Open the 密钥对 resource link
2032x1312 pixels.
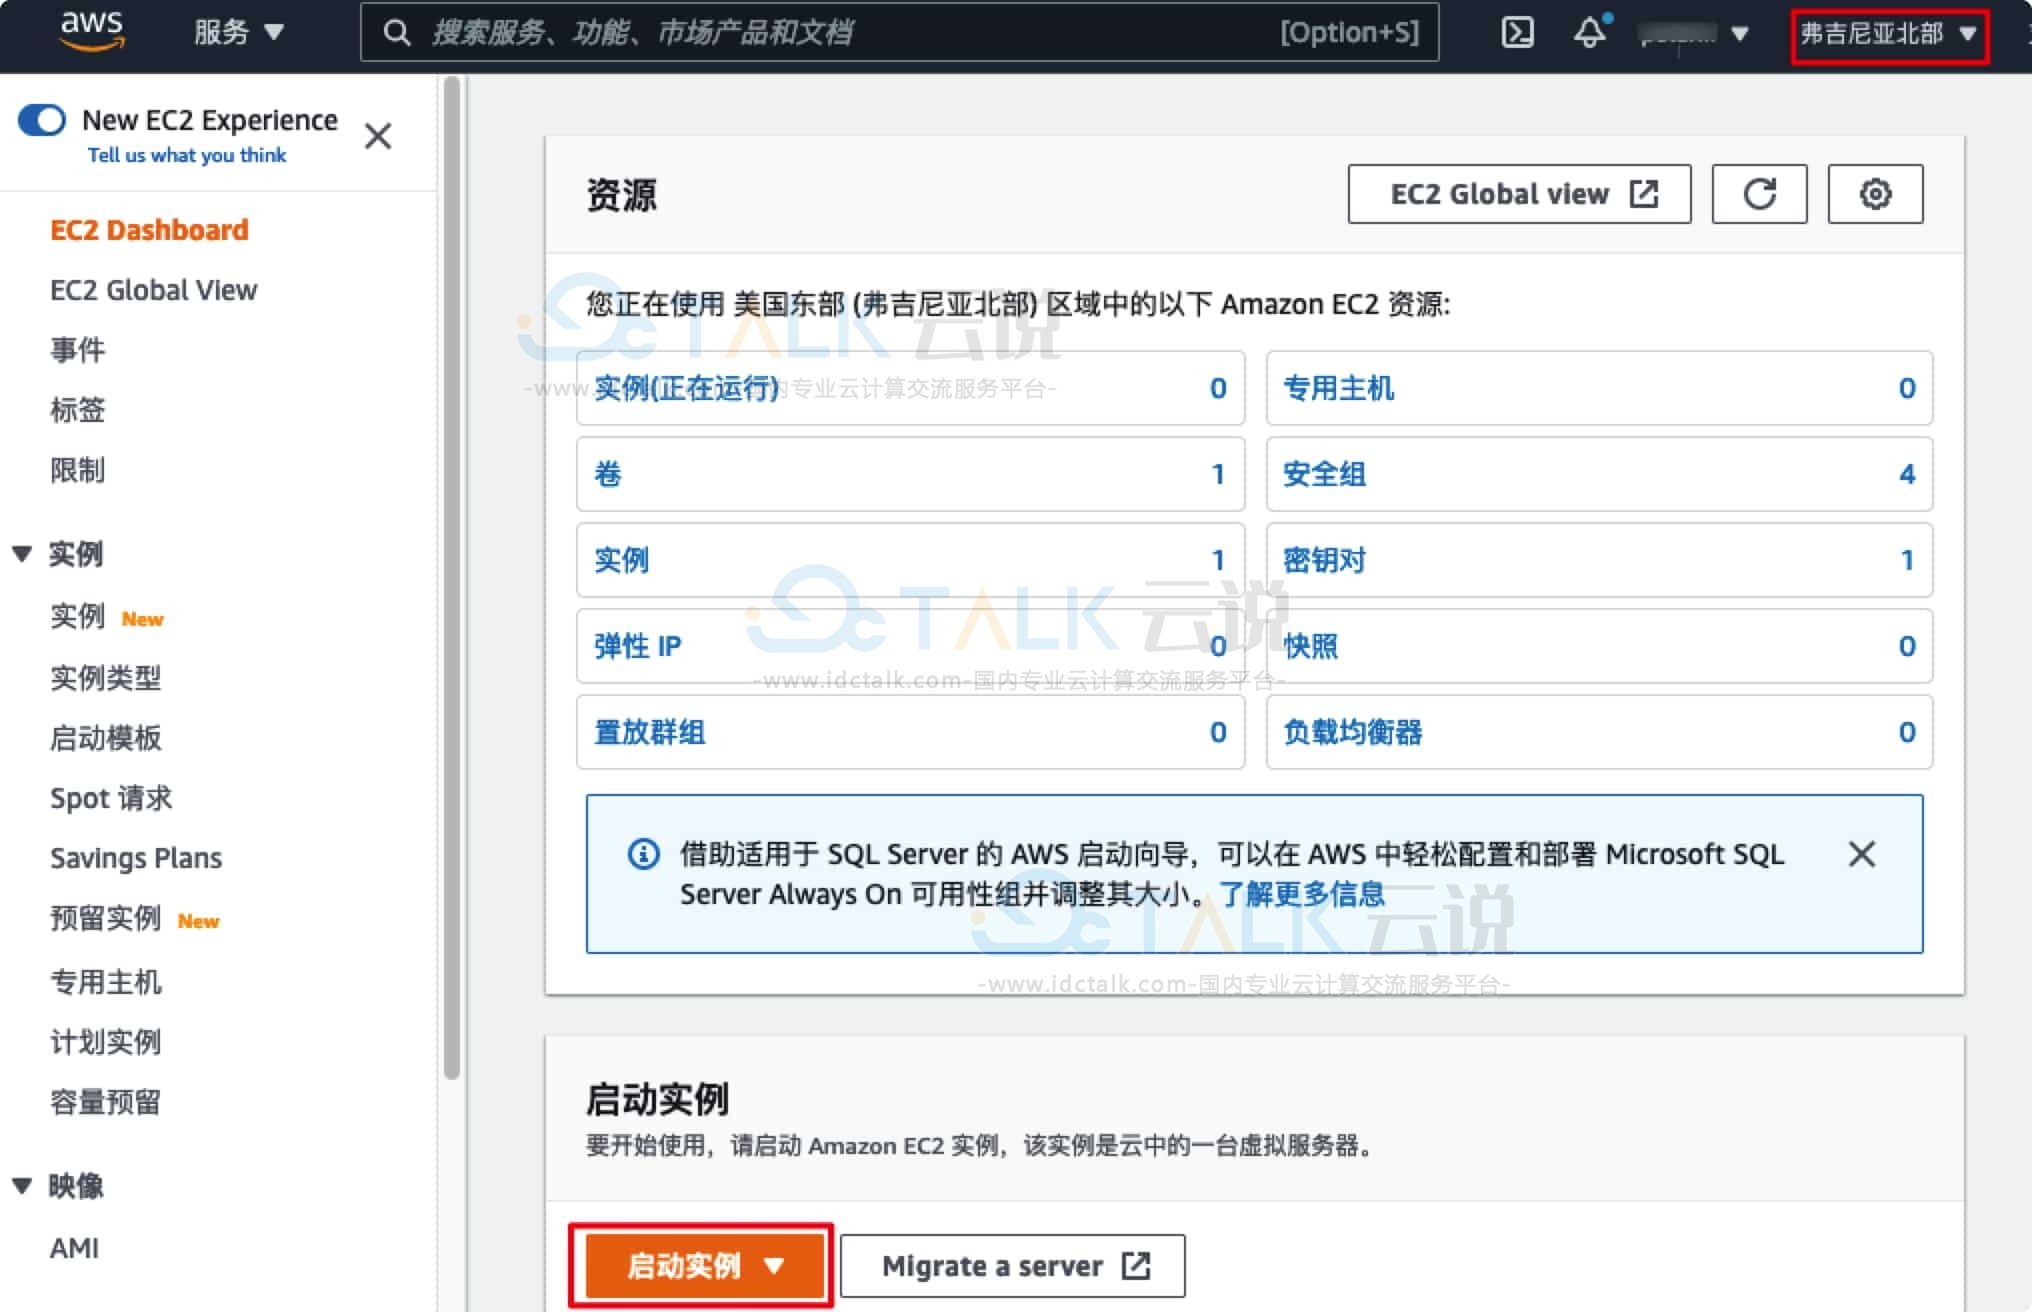[1324, 560]
